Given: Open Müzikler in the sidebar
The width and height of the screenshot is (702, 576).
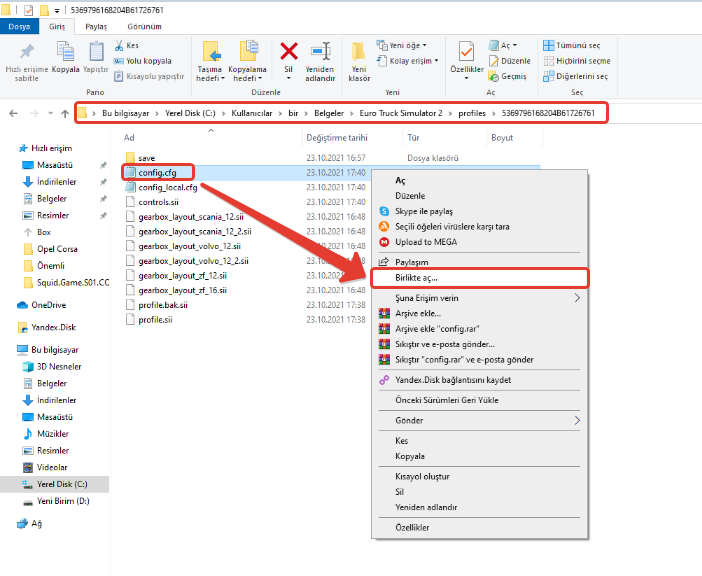Looking at the screenshot, I should [x=47, y=434].
